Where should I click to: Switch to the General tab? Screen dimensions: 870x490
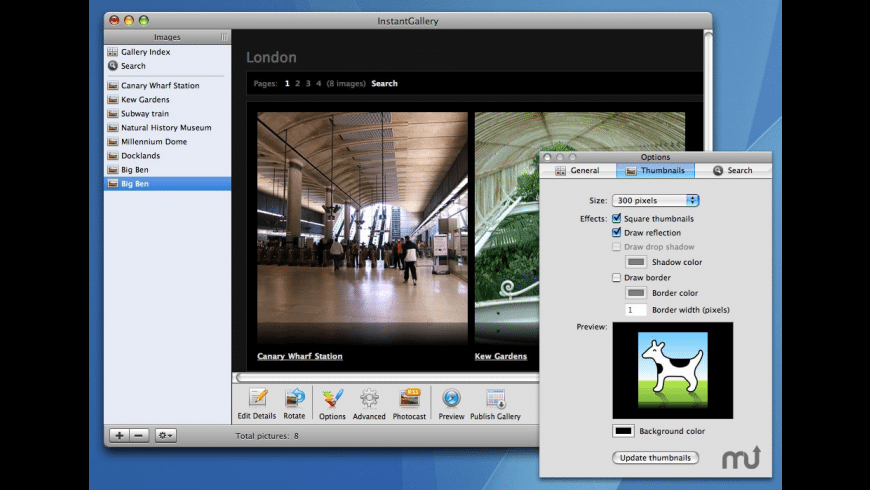click(x=577, y=171)
